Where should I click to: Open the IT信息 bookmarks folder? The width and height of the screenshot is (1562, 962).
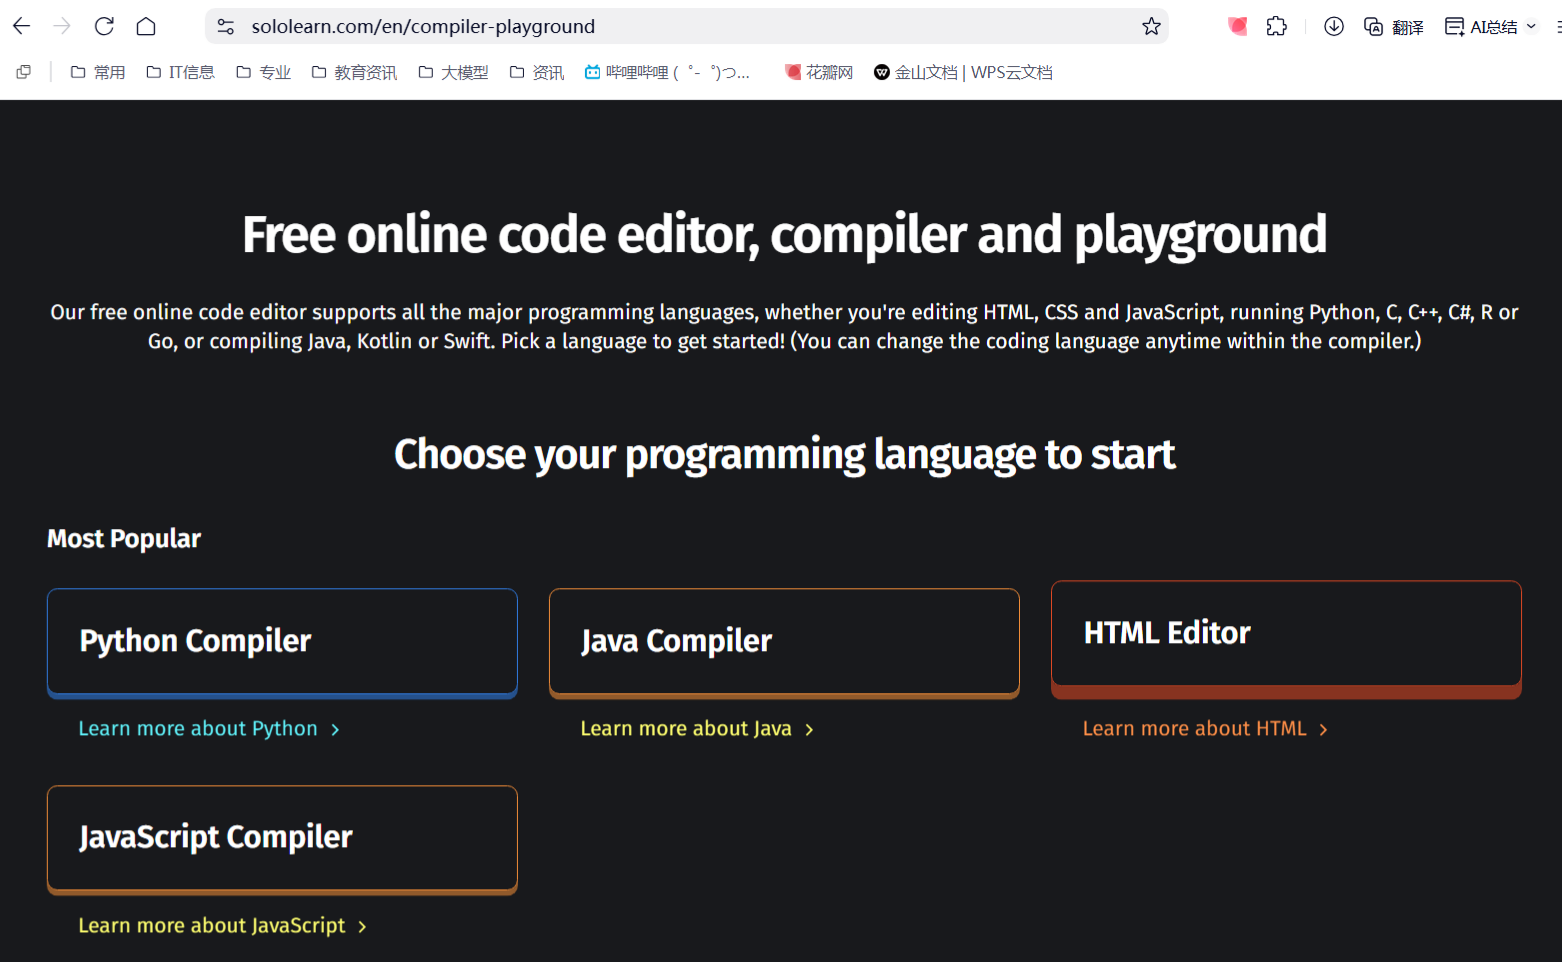(x=181, y=71)
